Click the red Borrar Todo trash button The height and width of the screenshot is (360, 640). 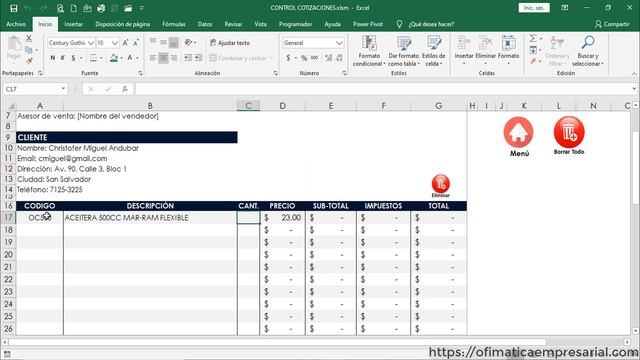tap(569, 136)
